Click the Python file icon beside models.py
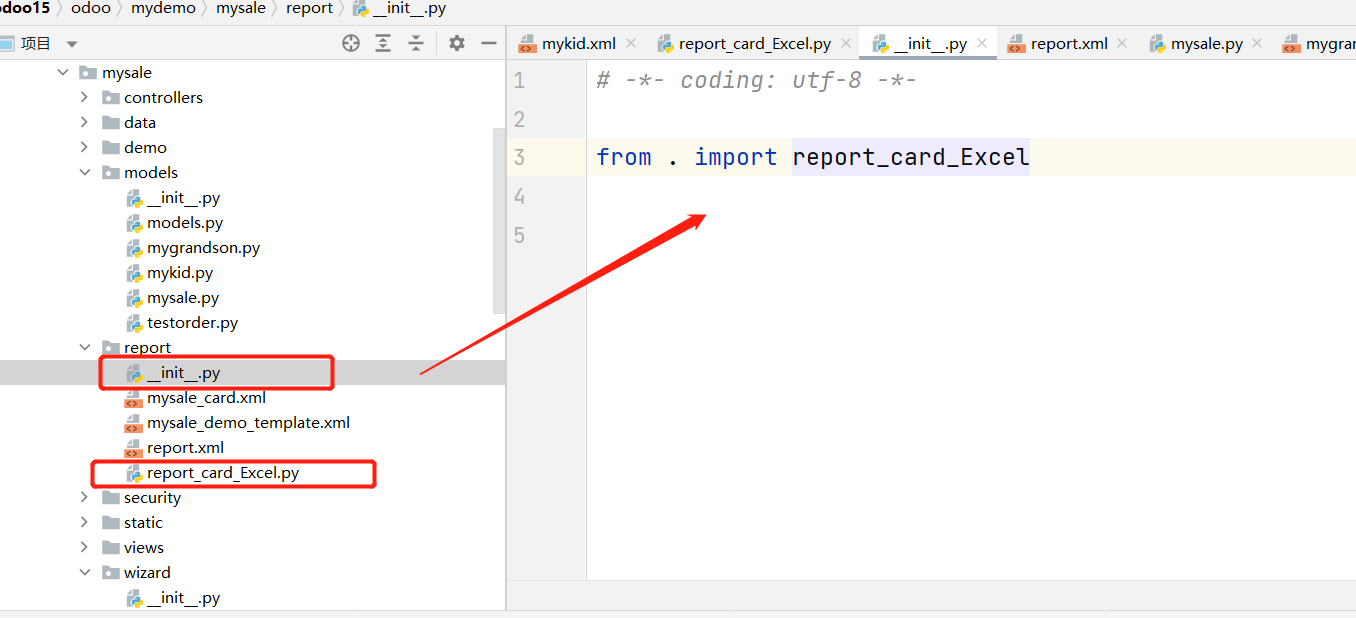The image size is (1356, 618). pos(133,222)
